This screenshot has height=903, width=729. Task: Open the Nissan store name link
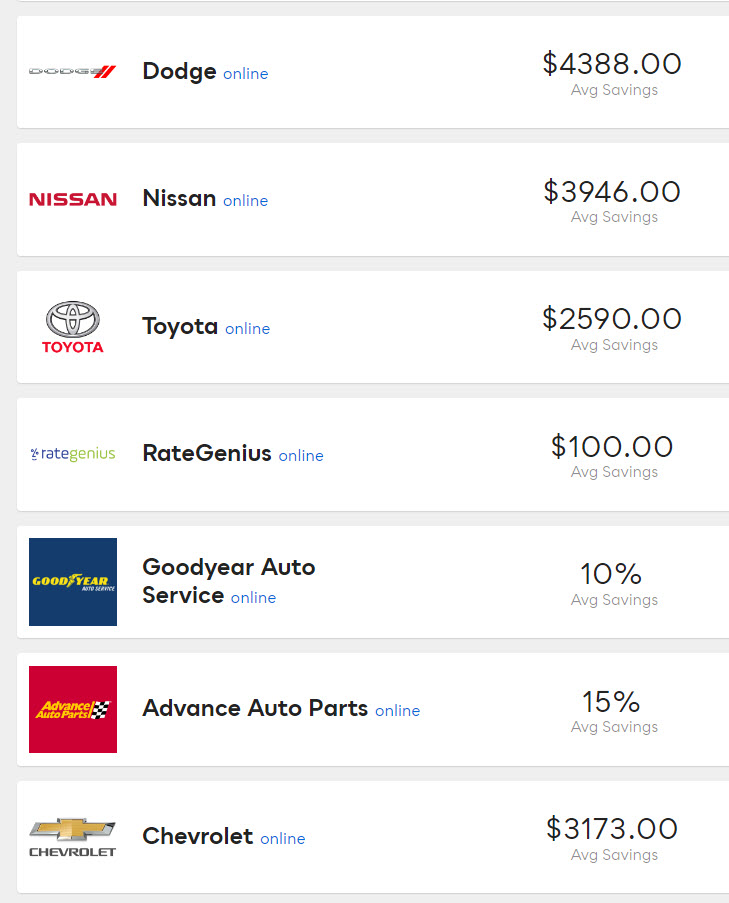[x=179, y=198]
